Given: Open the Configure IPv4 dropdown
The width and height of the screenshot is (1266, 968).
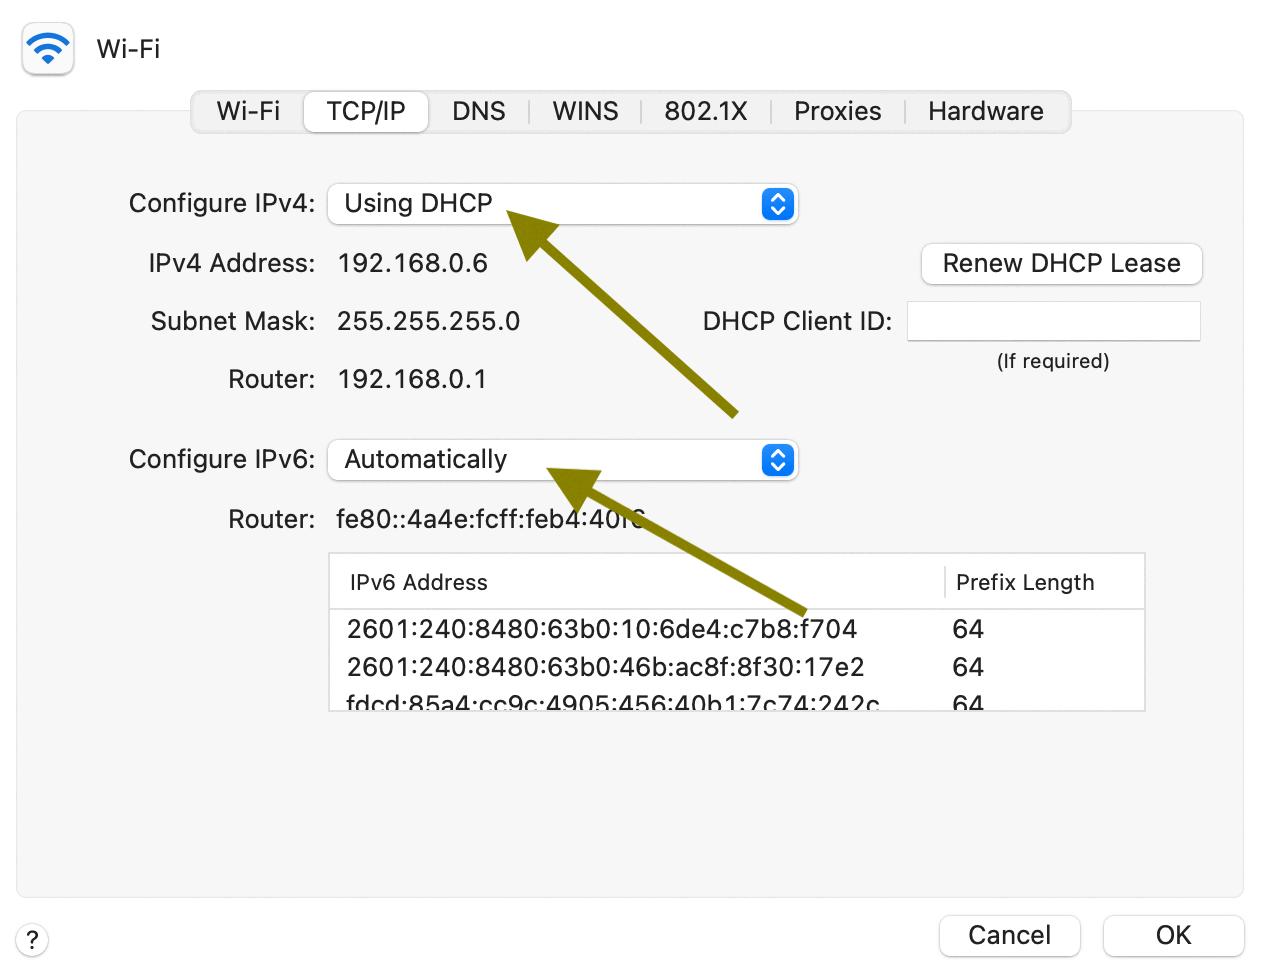Looking at the screenshot, I should click(562, 204).
